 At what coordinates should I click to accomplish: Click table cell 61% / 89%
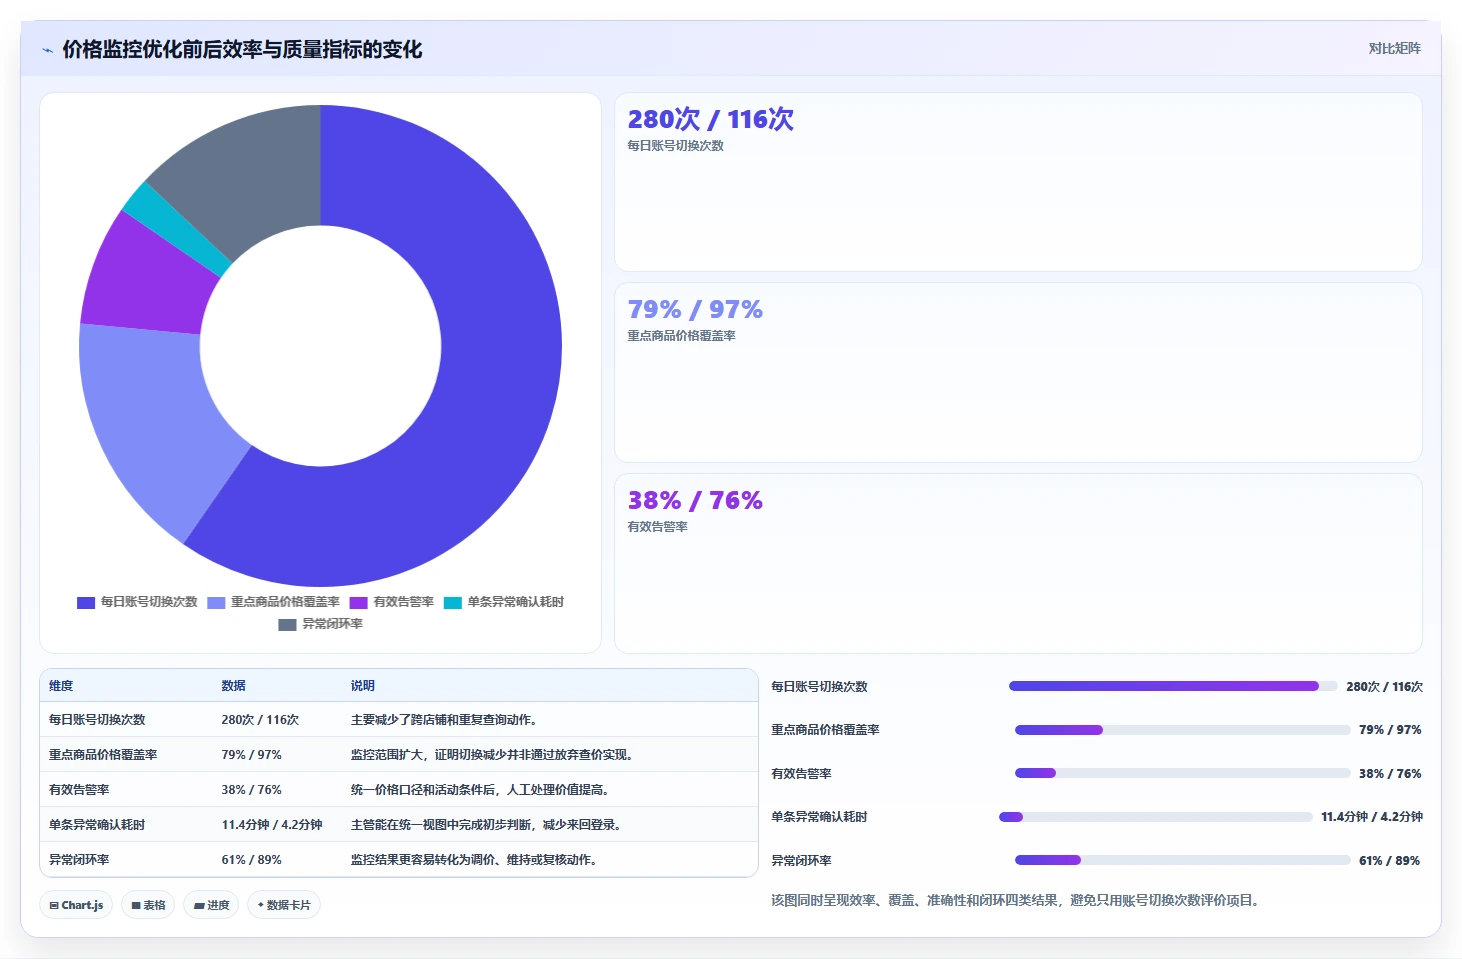coord(251,860)
